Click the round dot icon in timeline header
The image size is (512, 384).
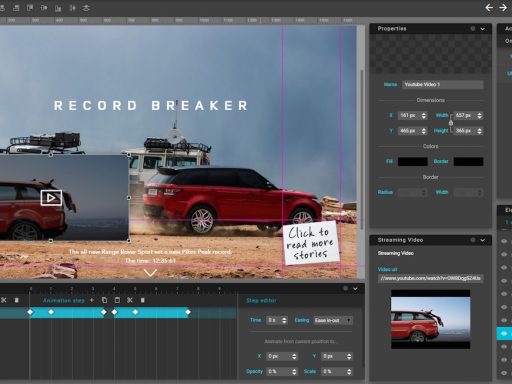346,288
